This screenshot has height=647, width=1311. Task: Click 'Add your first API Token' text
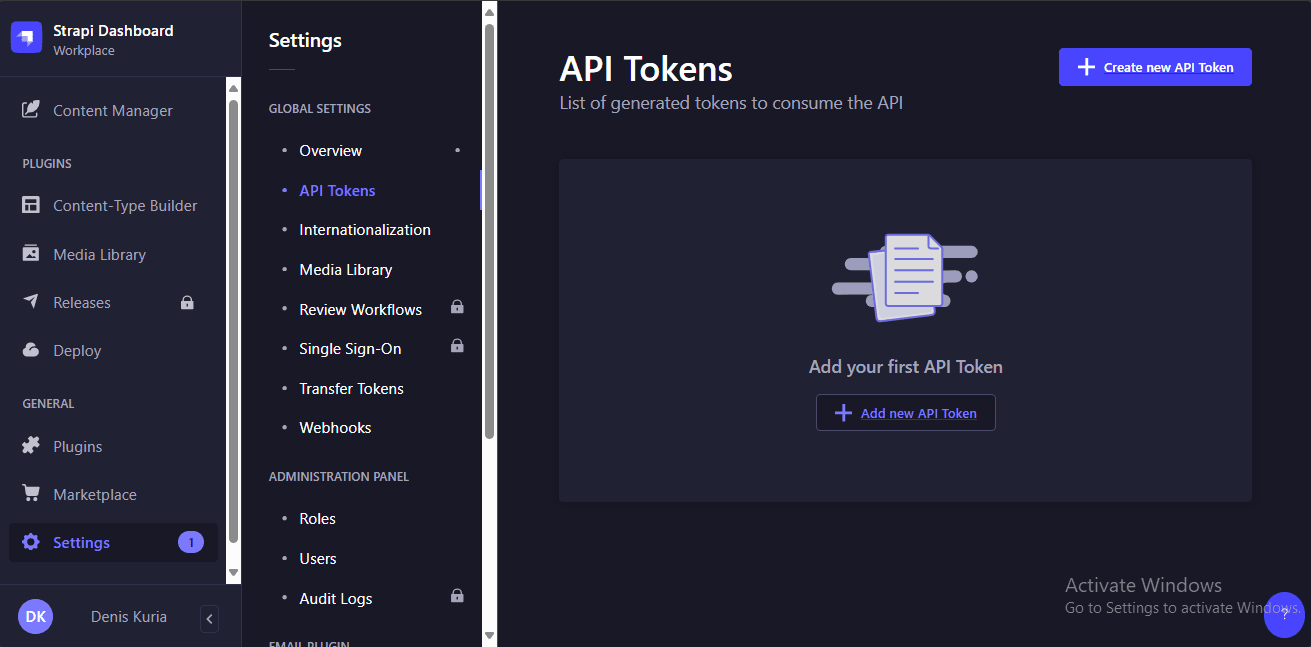(906, 366)
